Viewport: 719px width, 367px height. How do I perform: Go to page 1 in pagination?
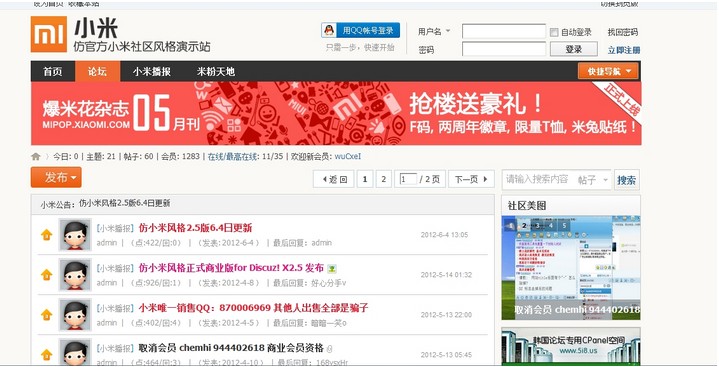coord(365,179)
